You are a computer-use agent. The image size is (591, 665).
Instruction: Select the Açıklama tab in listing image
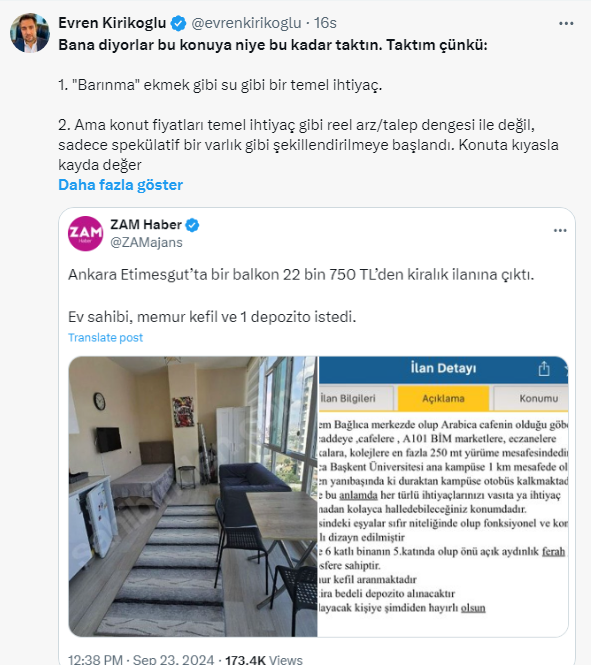pos(443,398)
